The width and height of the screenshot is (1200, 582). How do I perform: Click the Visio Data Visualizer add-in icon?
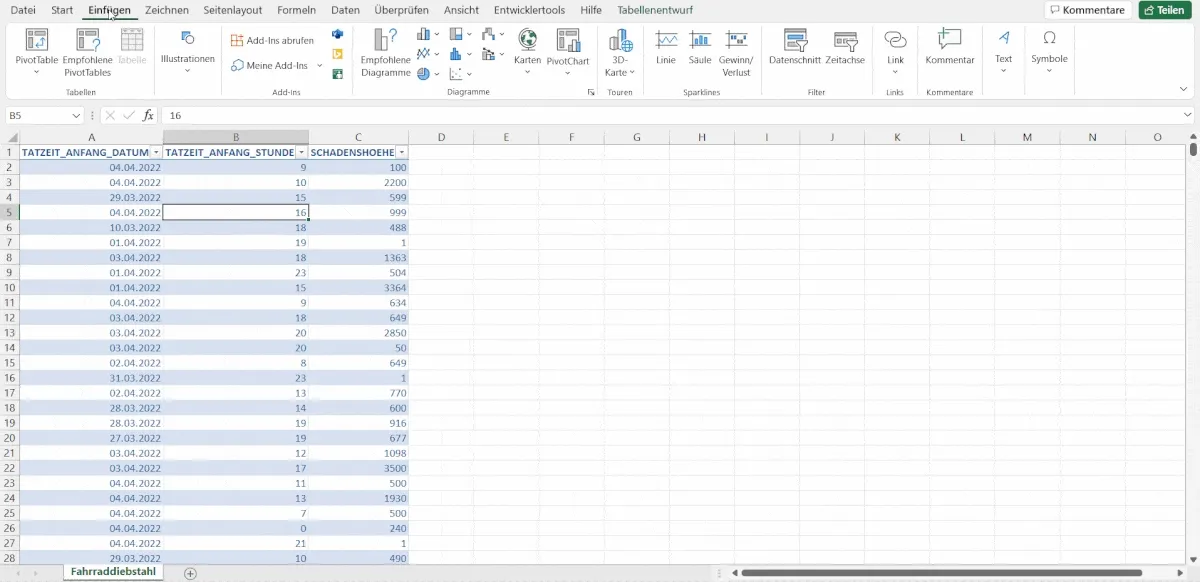(338, 35)
